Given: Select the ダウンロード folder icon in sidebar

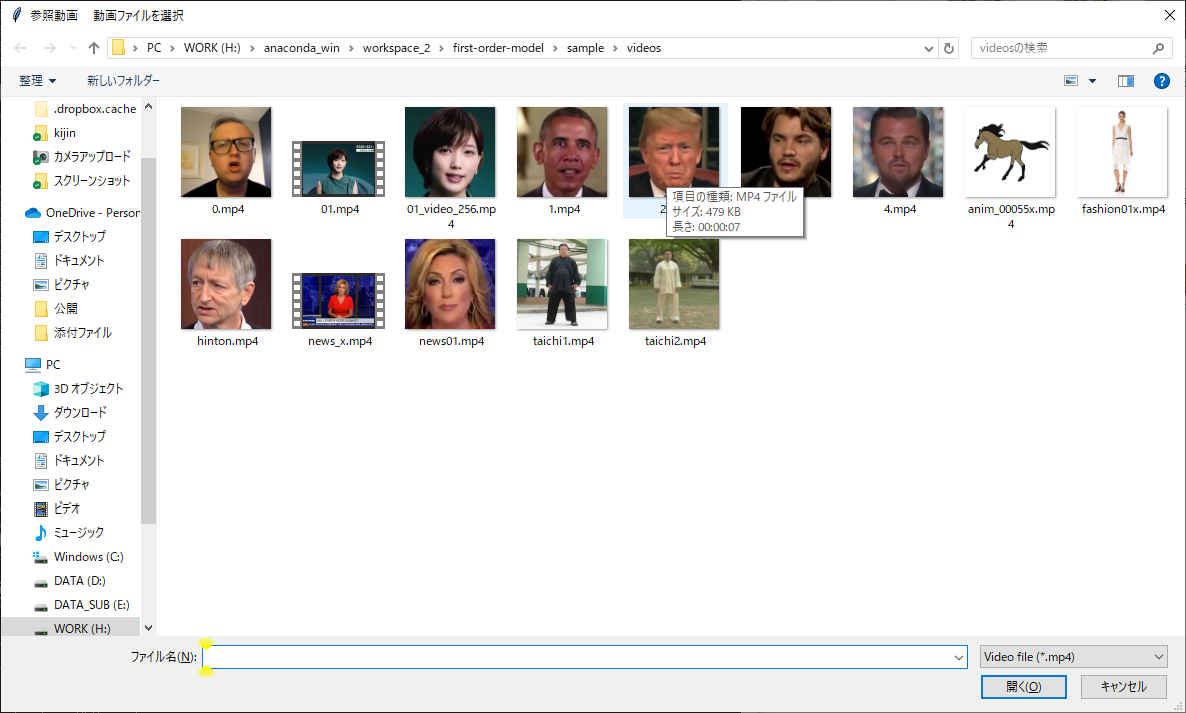Looking at the screenshot, I should point(41,412).
